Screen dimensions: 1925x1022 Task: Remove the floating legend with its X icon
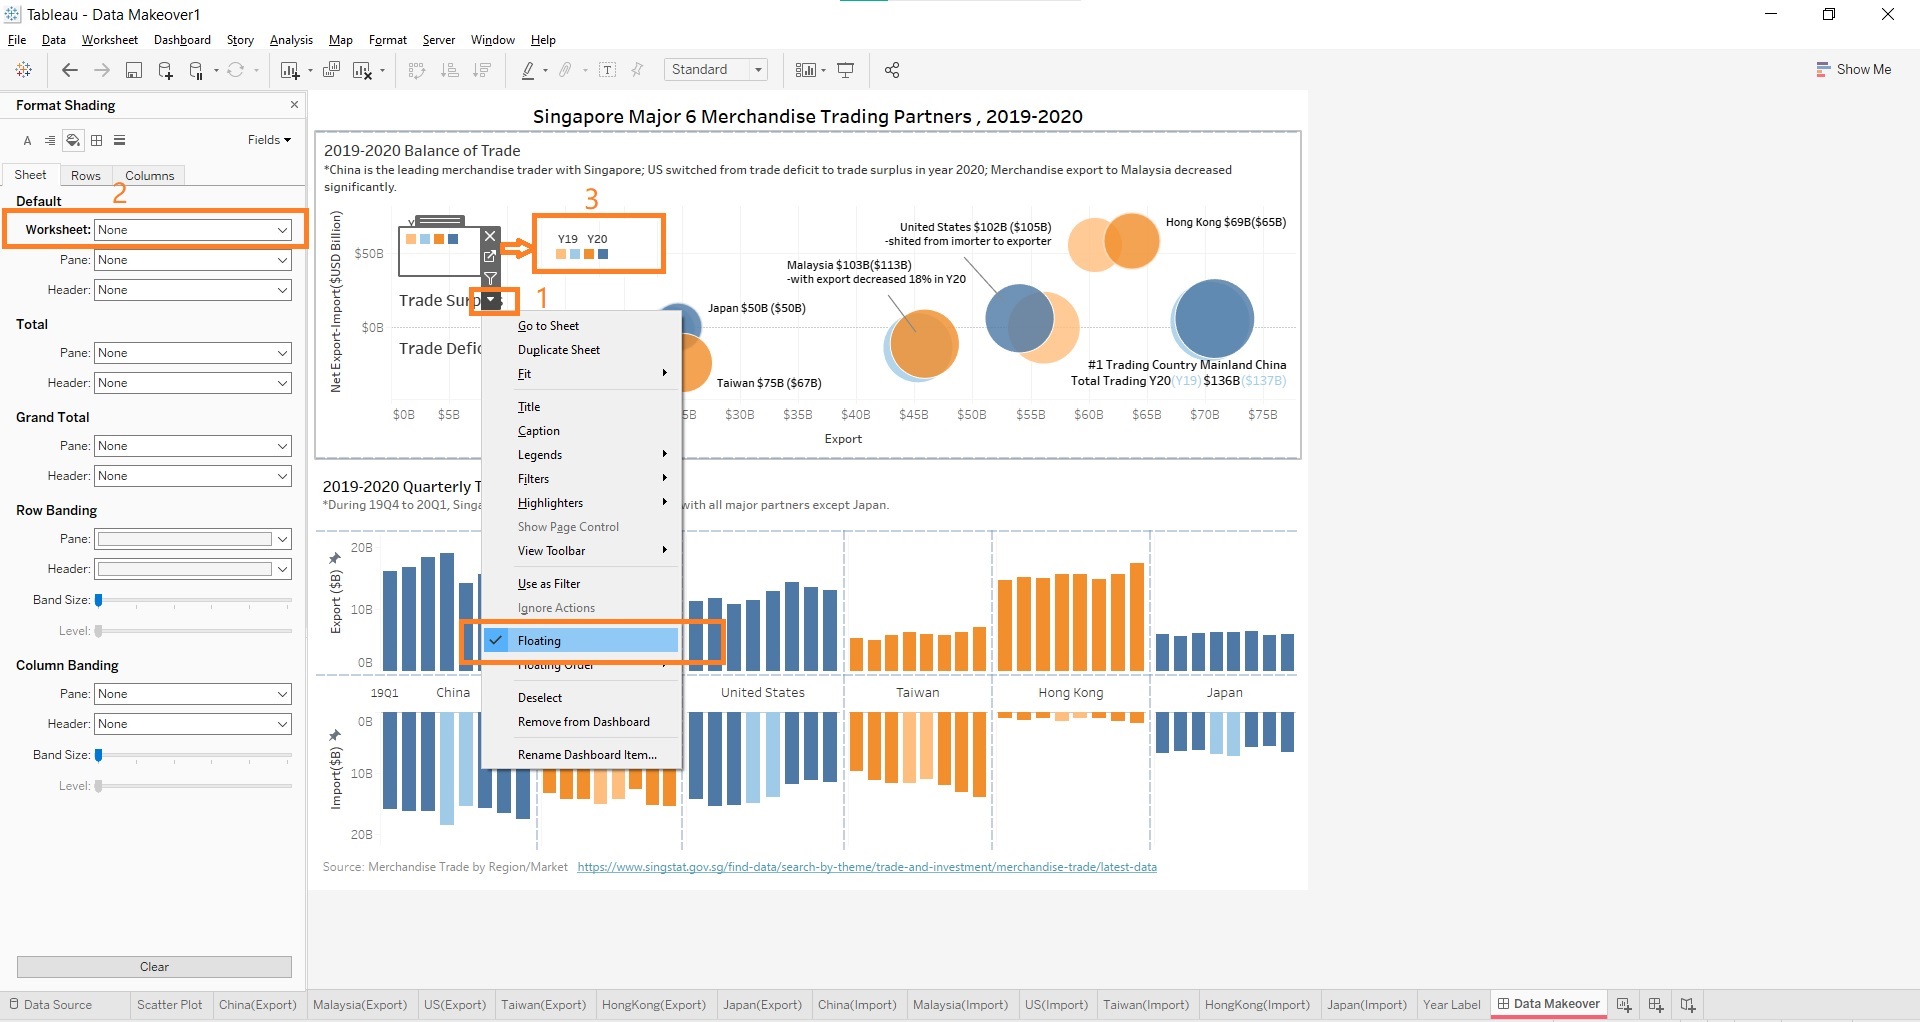coord(490,237)
